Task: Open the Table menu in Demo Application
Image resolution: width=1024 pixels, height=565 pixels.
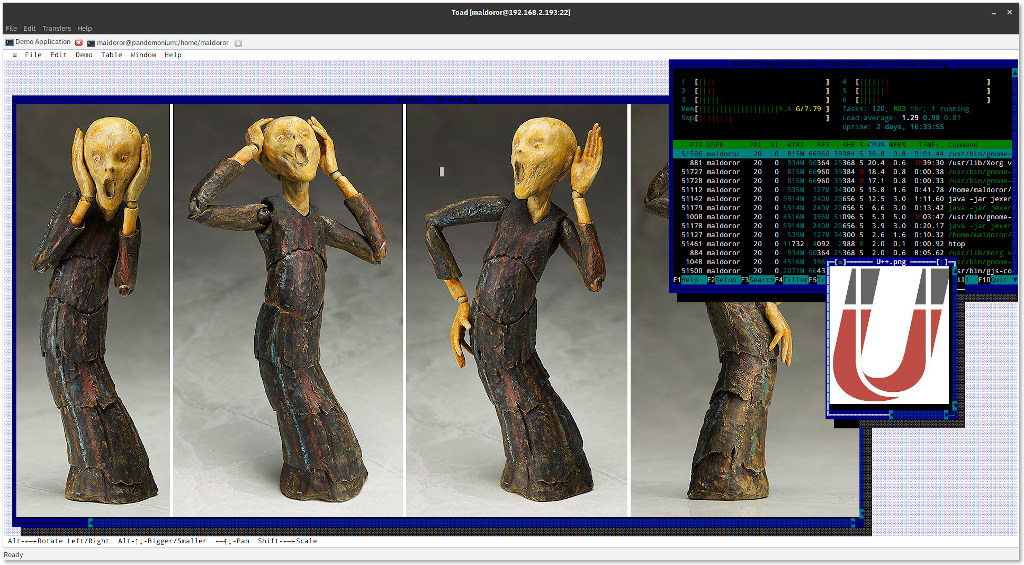Action: [112, 55]
